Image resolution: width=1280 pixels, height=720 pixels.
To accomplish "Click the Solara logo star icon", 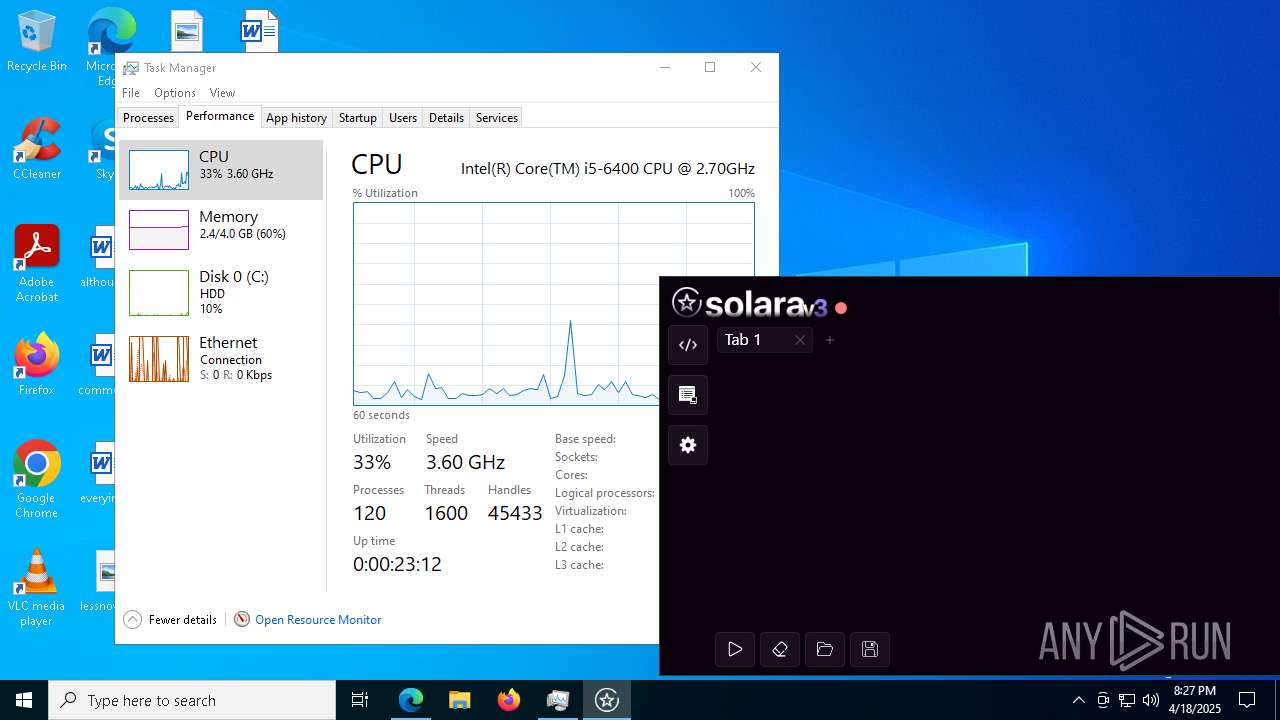I will coord(687,302).
